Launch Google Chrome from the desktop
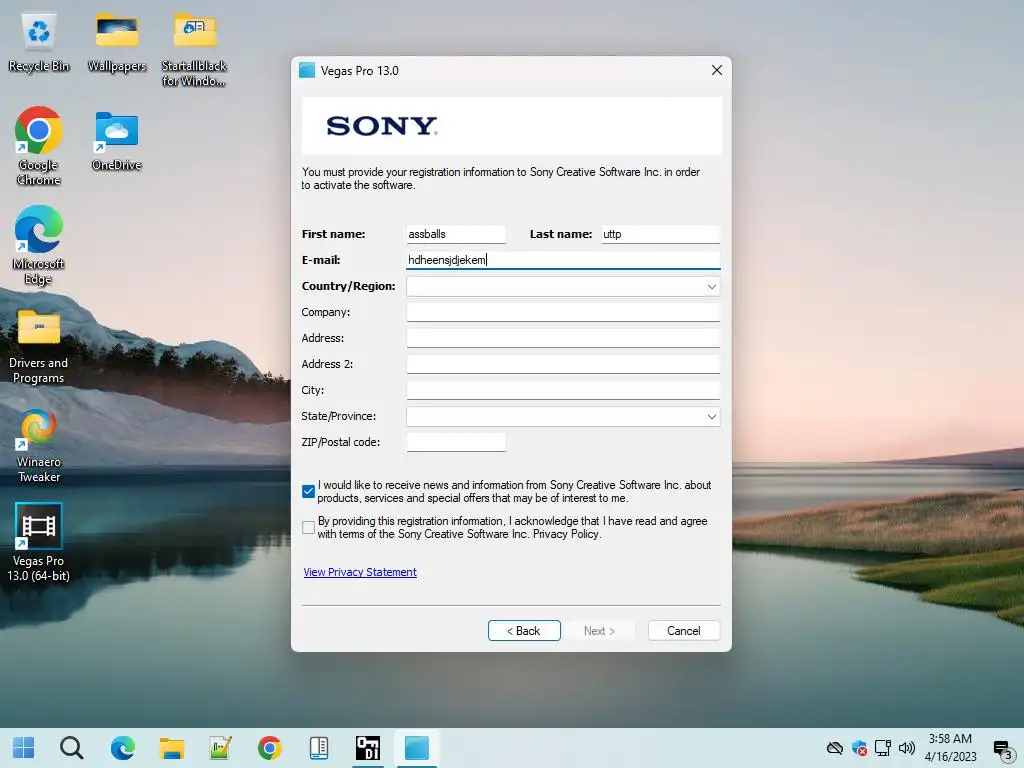Image resolution: width=1024 pixels, height=768 pixels. [39, 145]
